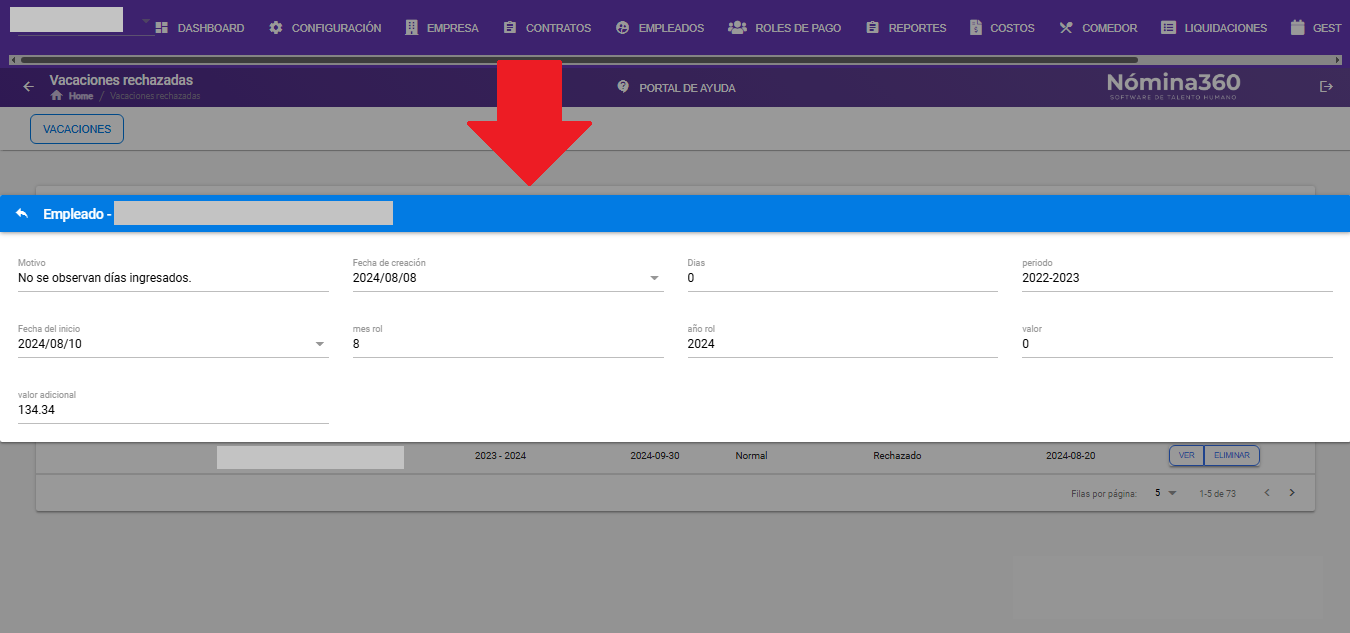Click the empleados face icon
Image resolution: width=1350 pixels, height=633 pixels.
click(622, 28)
